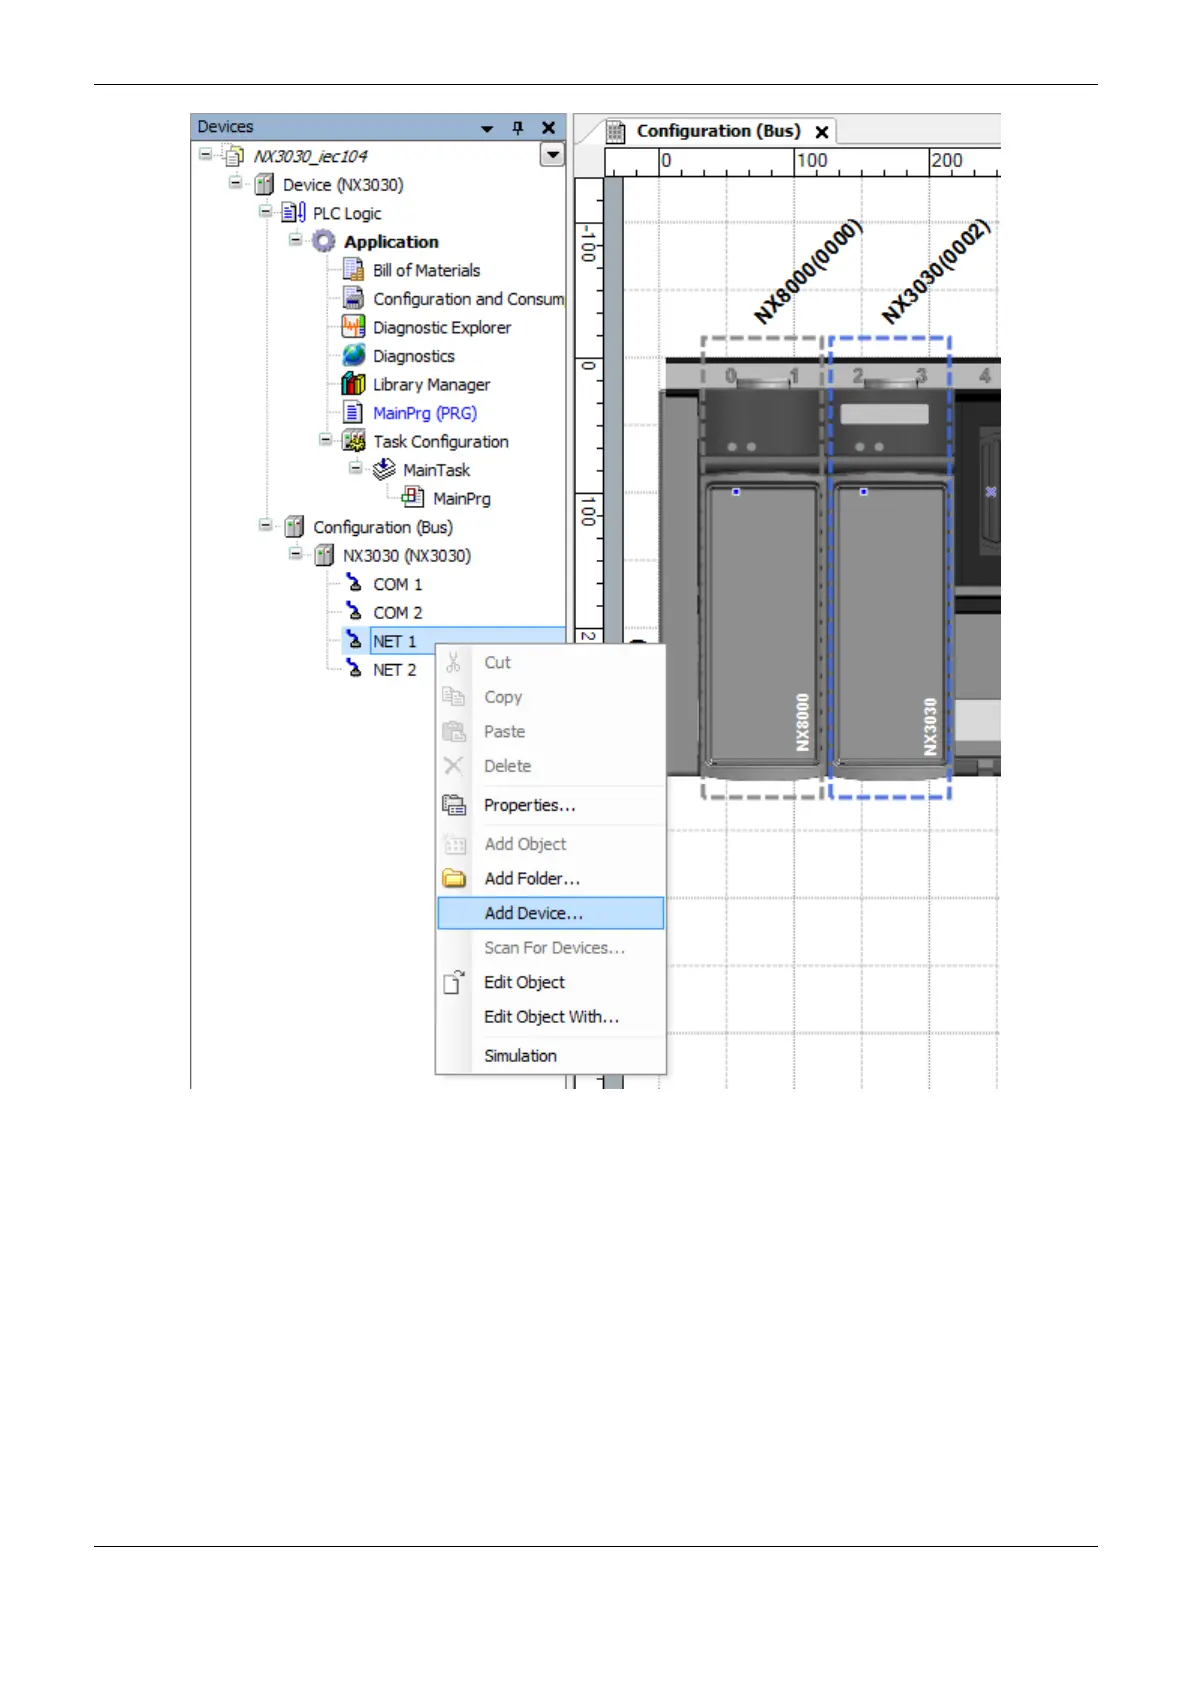Select the NET 2 tree item
Image resolution: width=1191 pixels, height=1683 pixels.
tap(395, 670)
